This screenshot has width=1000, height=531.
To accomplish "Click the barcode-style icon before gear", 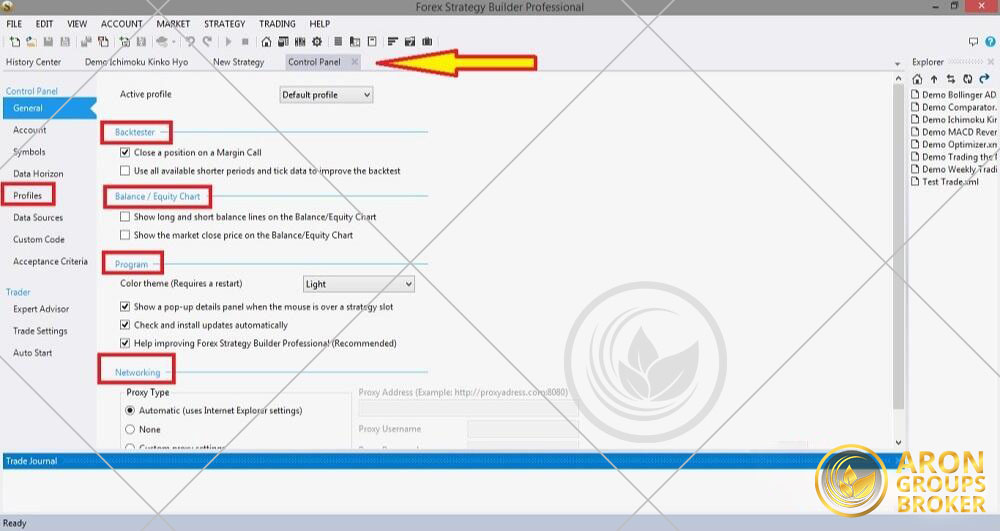I will coord(300,42).
